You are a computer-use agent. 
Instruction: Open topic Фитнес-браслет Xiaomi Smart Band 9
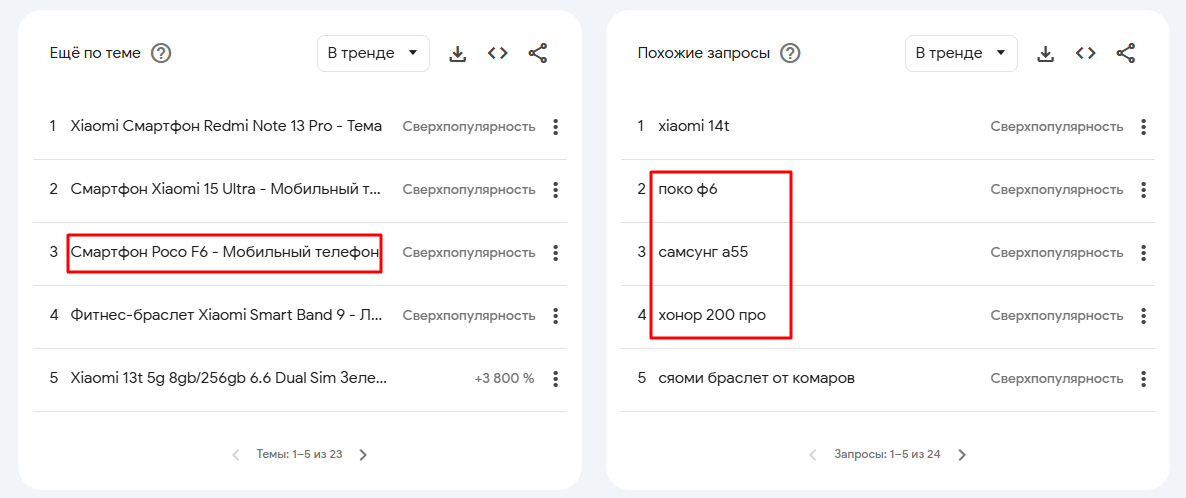pyautogui.click(x=226, y=314)
